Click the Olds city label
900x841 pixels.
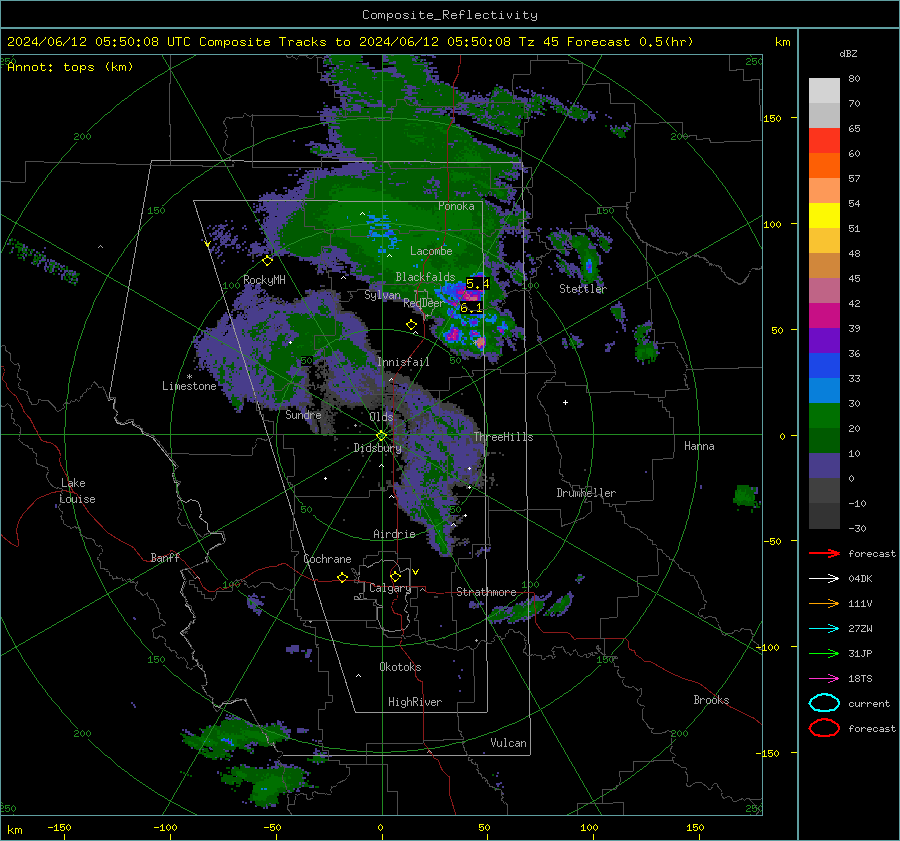click(x=381, y=417)
